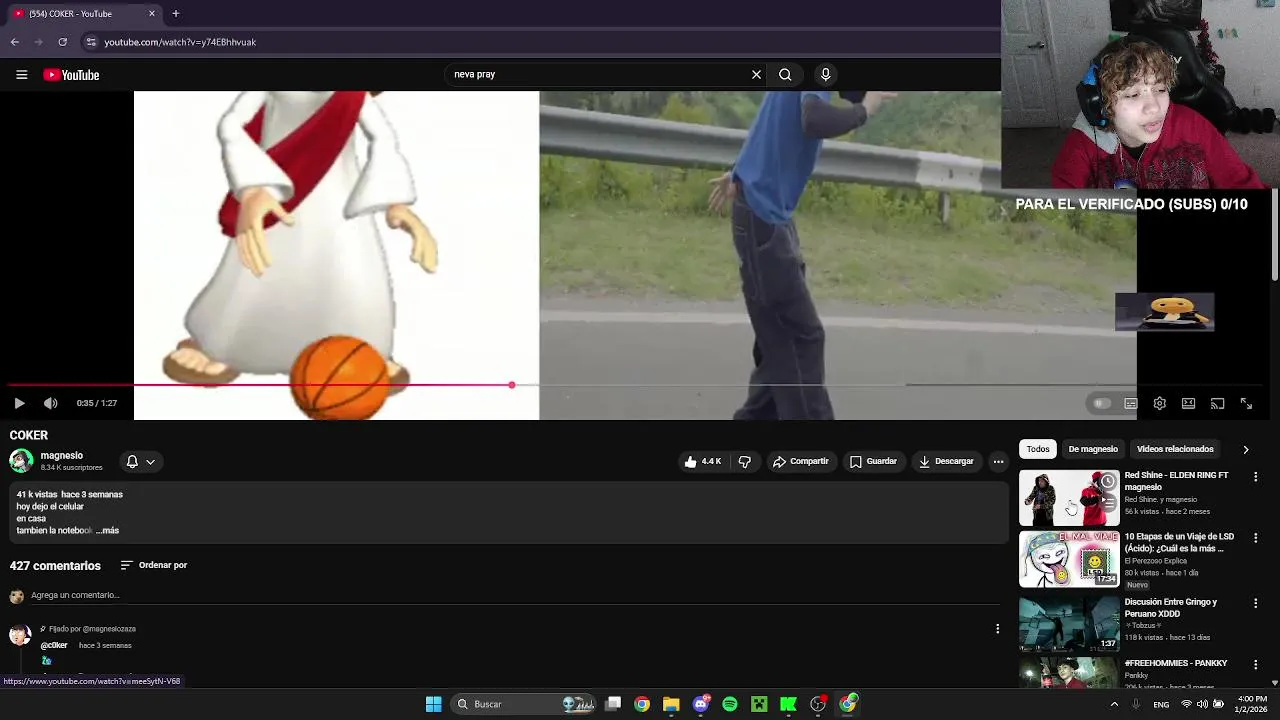Open a new browser tab
Viewport: 1280px width, 720px height.
175,13
